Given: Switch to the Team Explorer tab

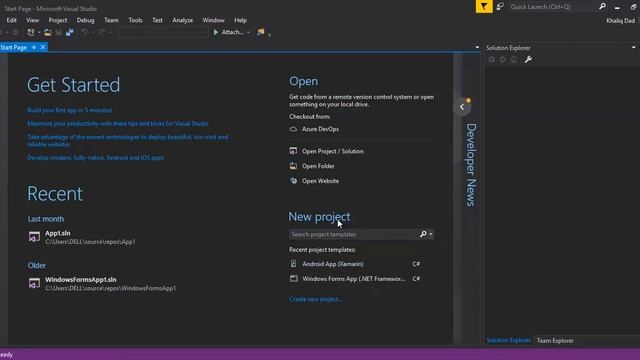Looking at the screenshot, I should click(x=555, y=340).
